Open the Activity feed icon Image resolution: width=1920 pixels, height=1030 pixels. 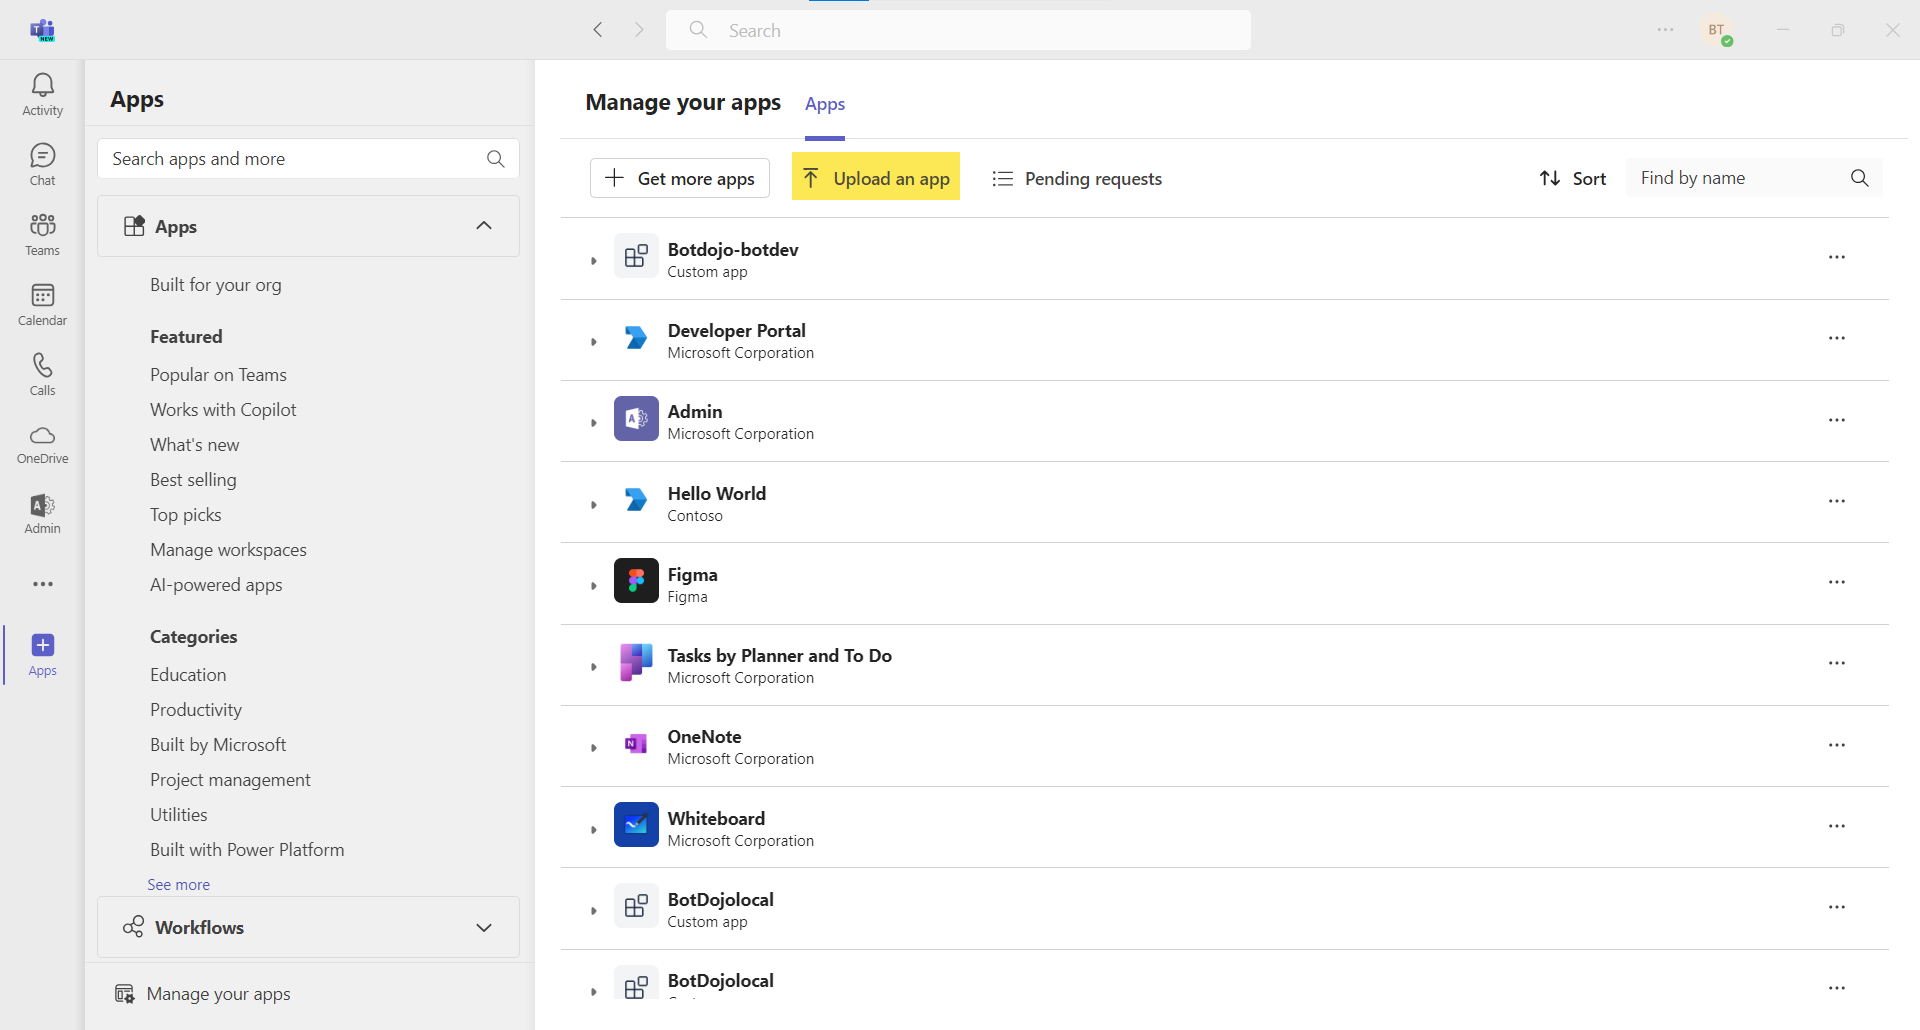pyautogui.click(x=42, y=95)
